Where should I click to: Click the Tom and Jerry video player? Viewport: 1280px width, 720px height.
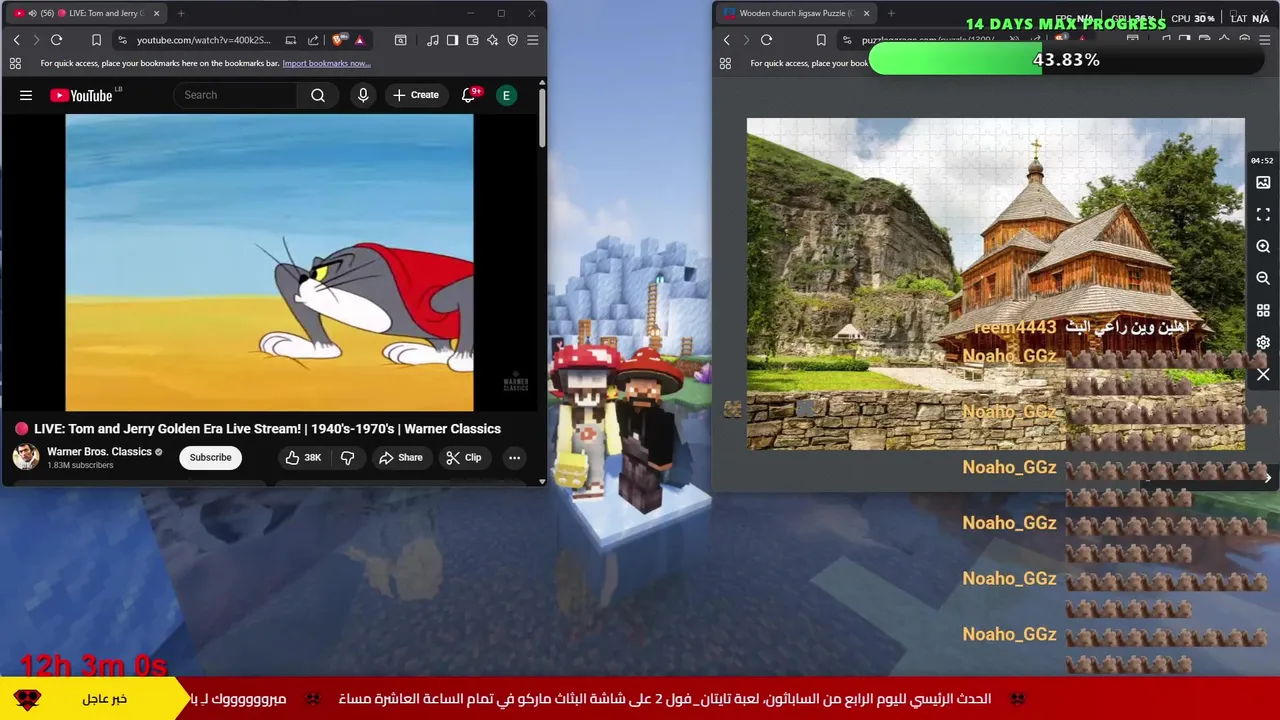(x=269, y=262)
